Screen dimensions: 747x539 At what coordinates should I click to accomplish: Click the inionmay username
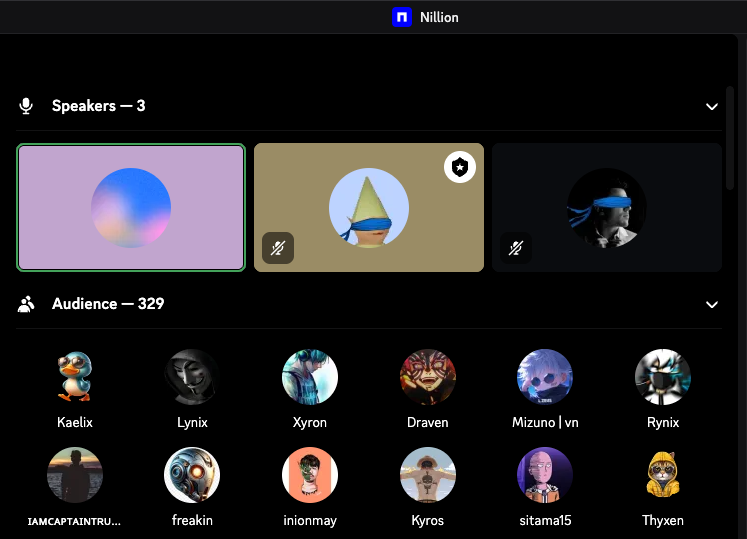310,520
